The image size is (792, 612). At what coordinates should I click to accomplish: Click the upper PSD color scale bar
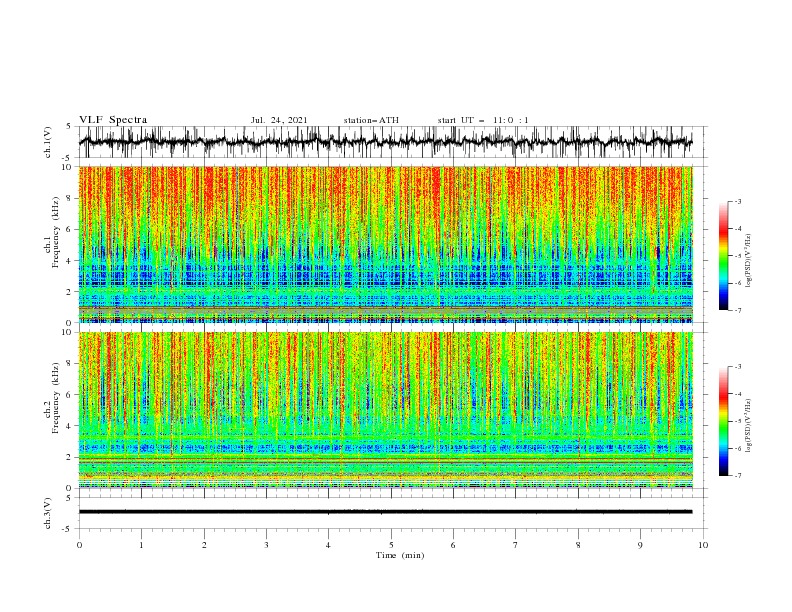(x=723, y=256)
